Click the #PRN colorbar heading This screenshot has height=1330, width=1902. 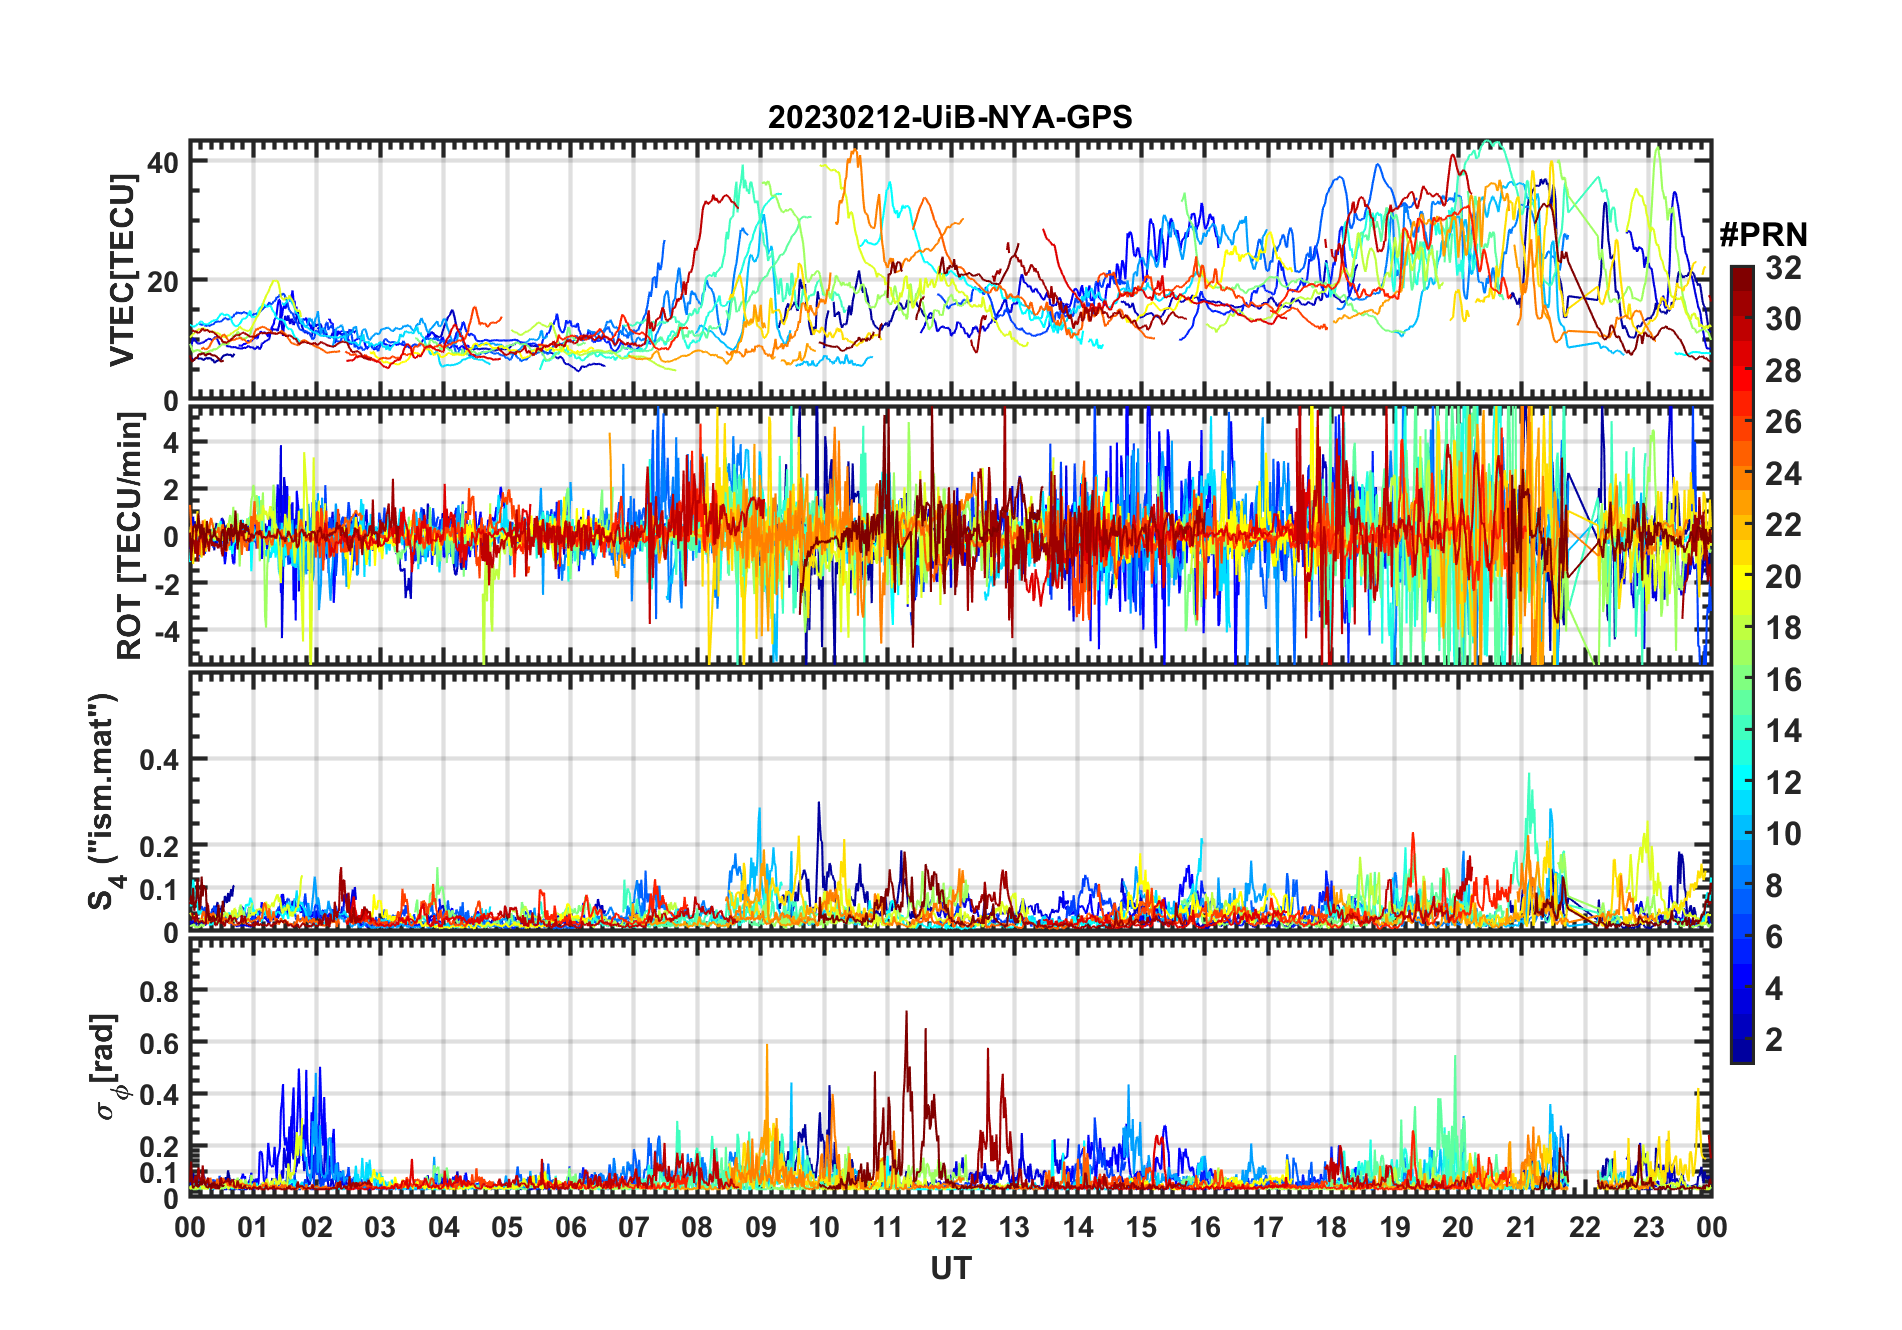(1764, 235)
